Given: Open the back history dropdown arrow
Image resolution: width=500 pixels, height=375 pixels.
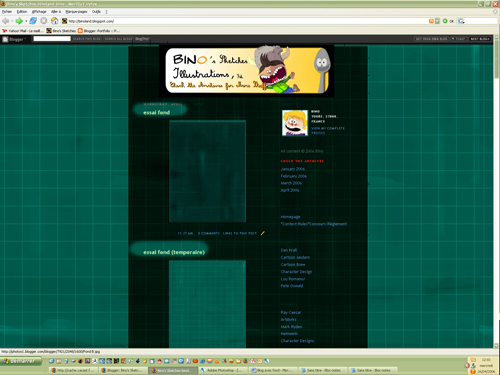Looking at the screenshot, I should coord(12,21).
